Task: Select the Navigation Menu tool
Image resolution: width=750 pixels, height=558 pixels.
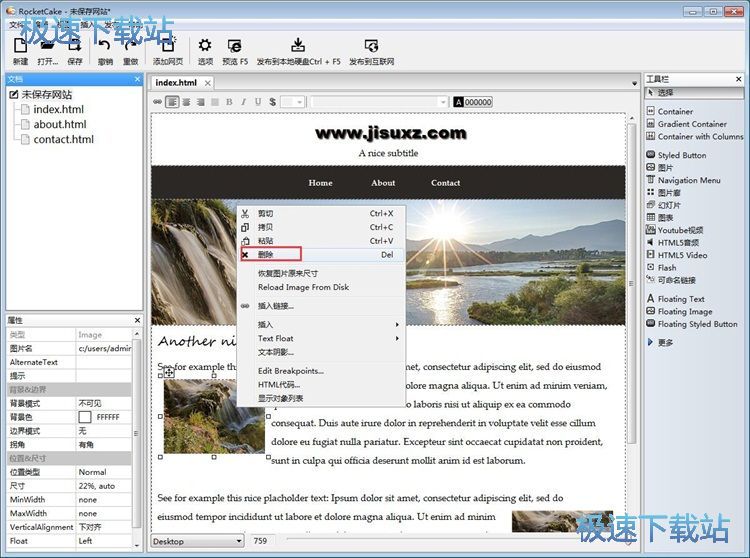Action: tap(688, 181)
